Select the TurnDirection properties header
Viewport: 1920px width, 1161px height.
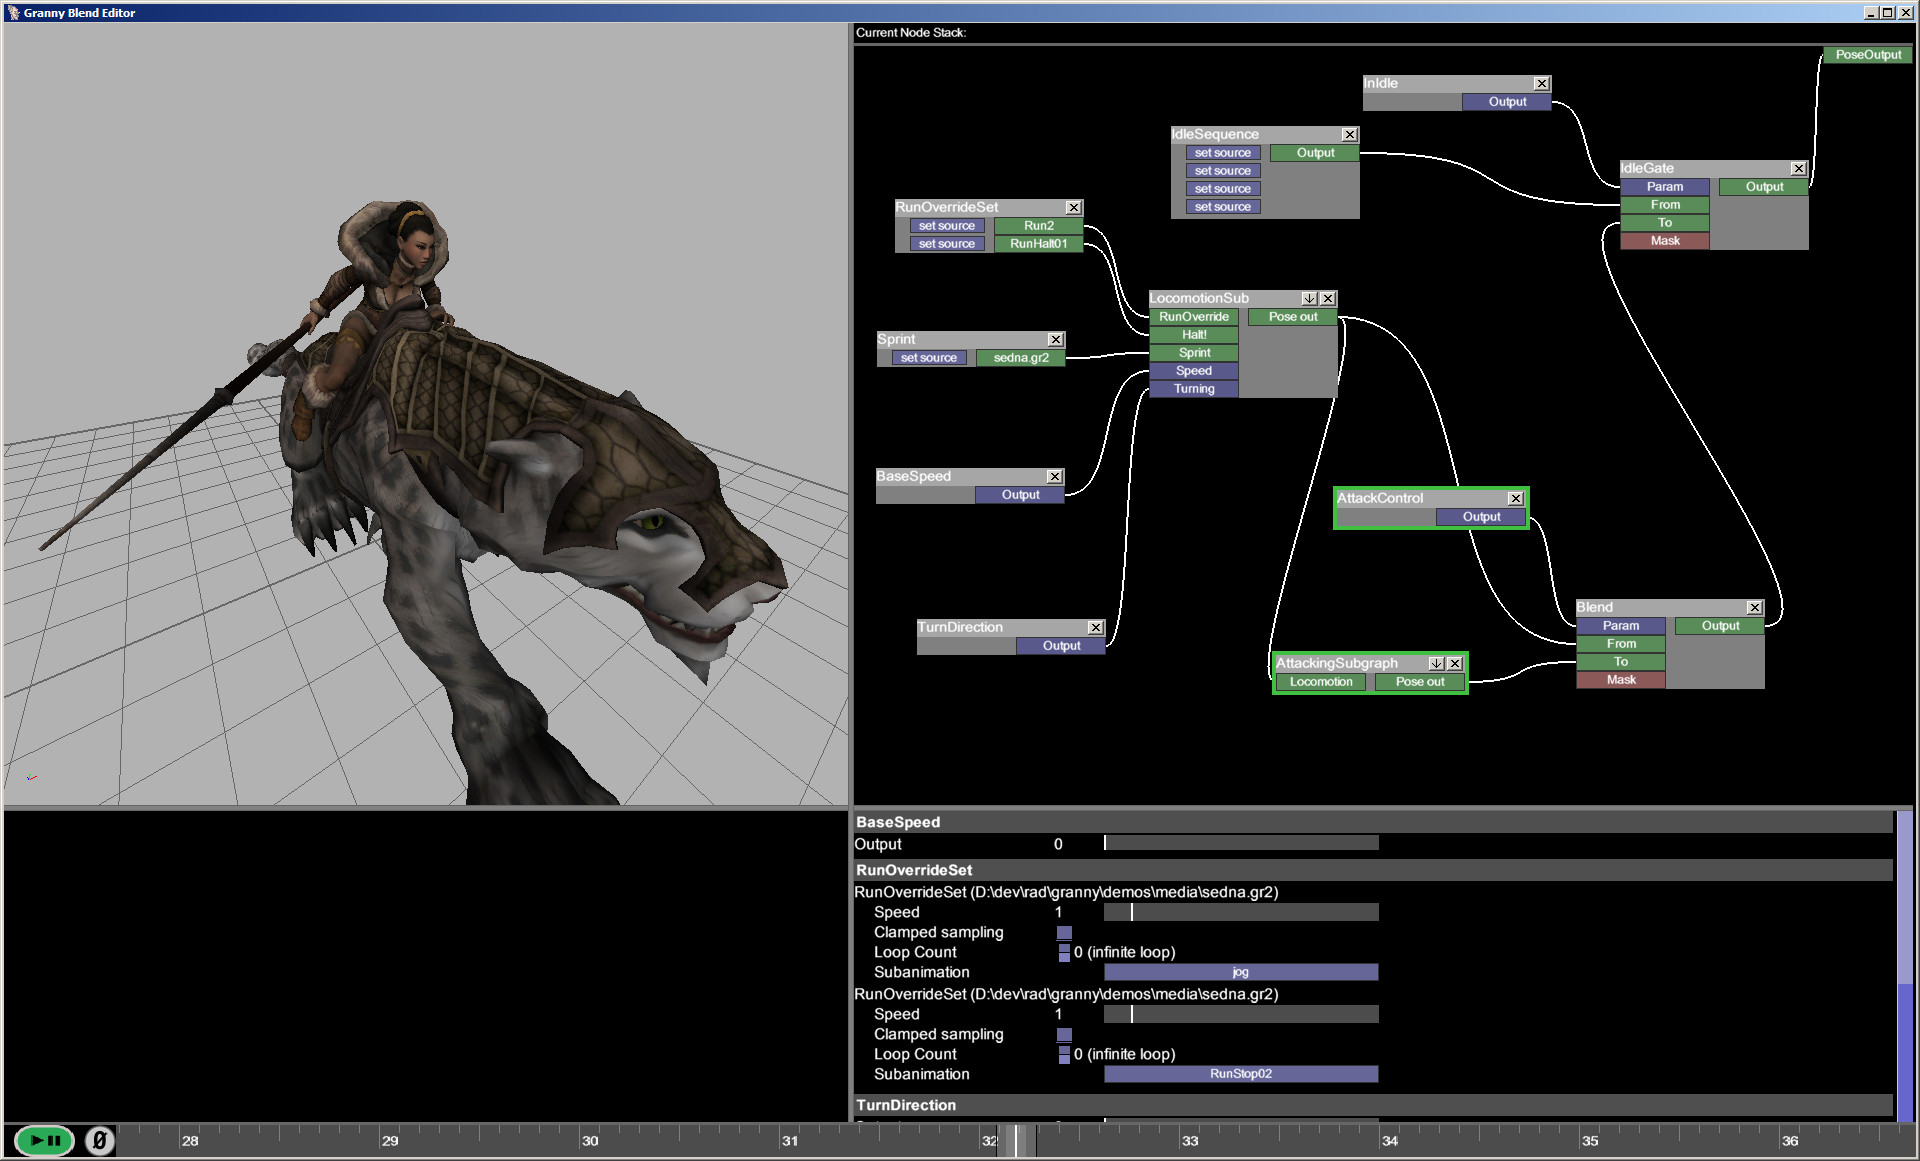click(x=1373, y=1105)
